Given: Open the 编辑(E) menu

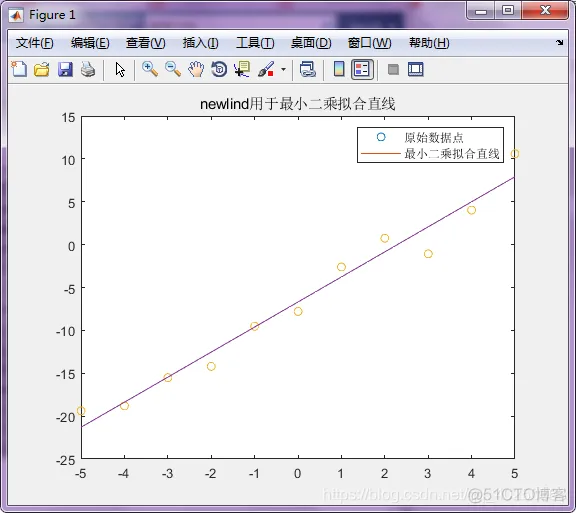Looking at the screenshot, I should (x=90, y=43).
